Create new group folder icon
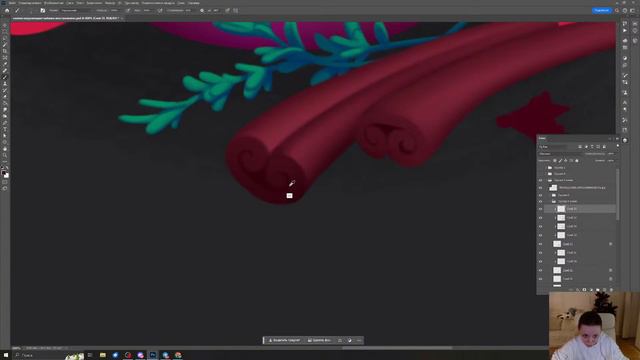The image size is (640, 360). (598, 290)
